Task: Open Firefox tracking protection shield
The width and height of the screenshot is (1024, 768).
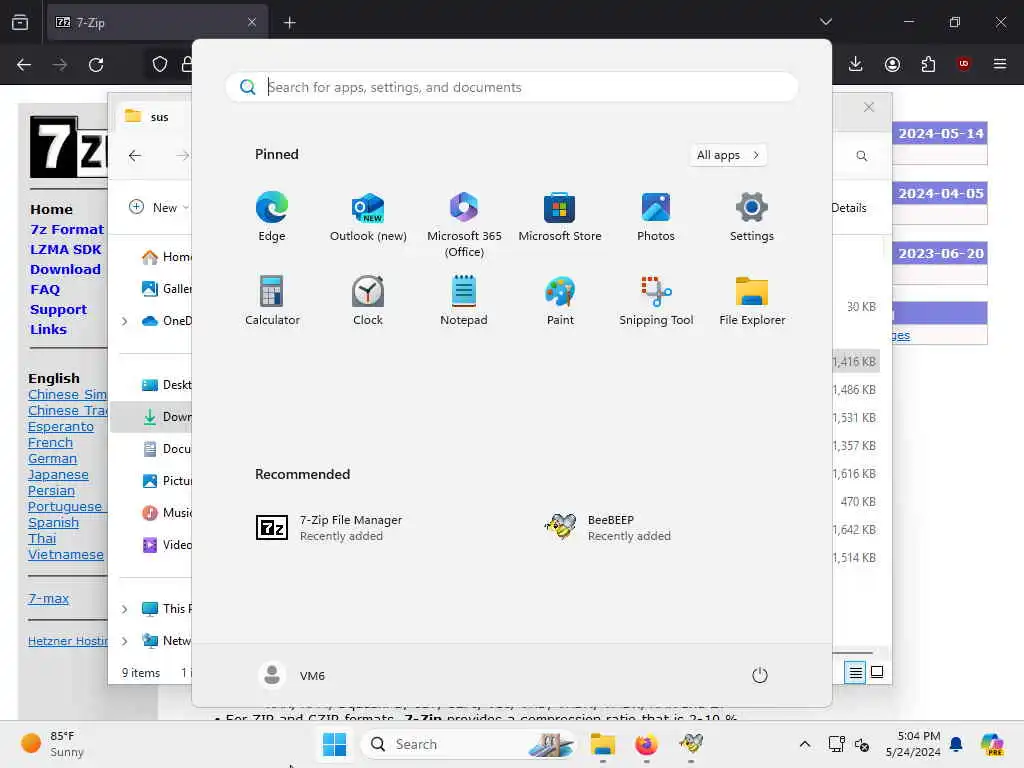Action: click(160, 65)
